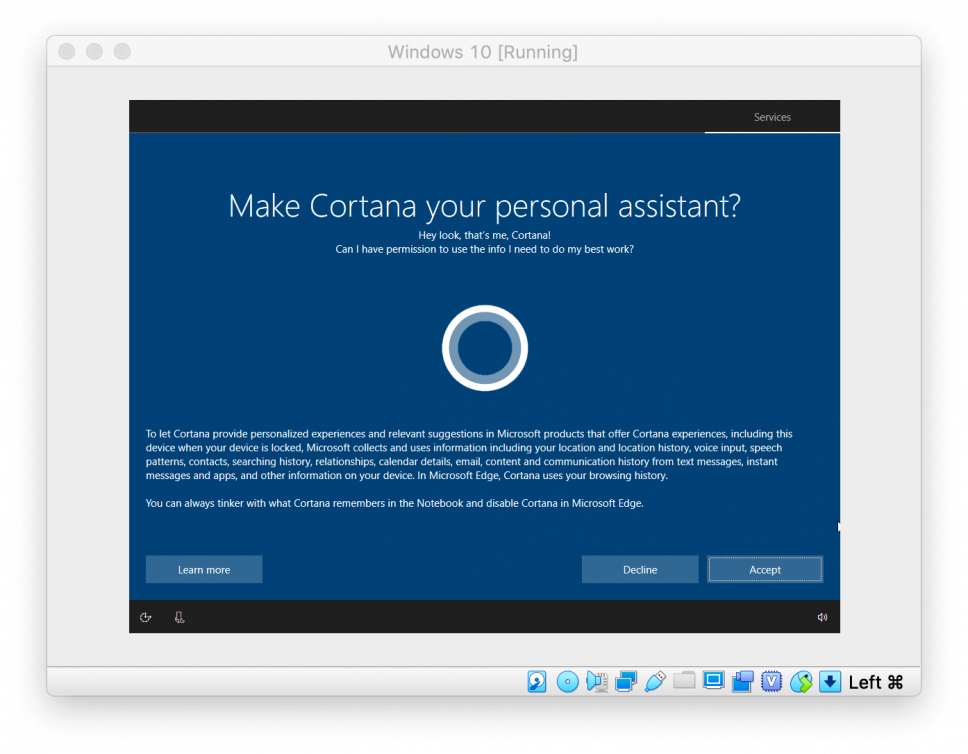Click the Ease of Access icon
968x754 pixels.
[146, 617]
